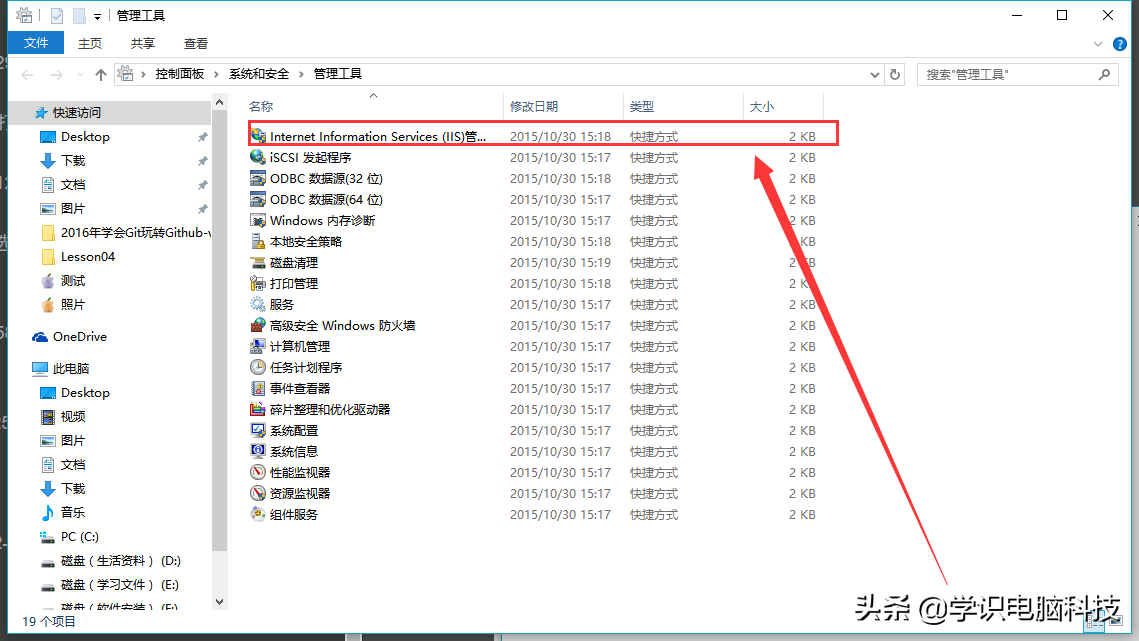1139x641 pixels.
Task: Click the refresh icon beside address bar
Action: coord(895,74)
